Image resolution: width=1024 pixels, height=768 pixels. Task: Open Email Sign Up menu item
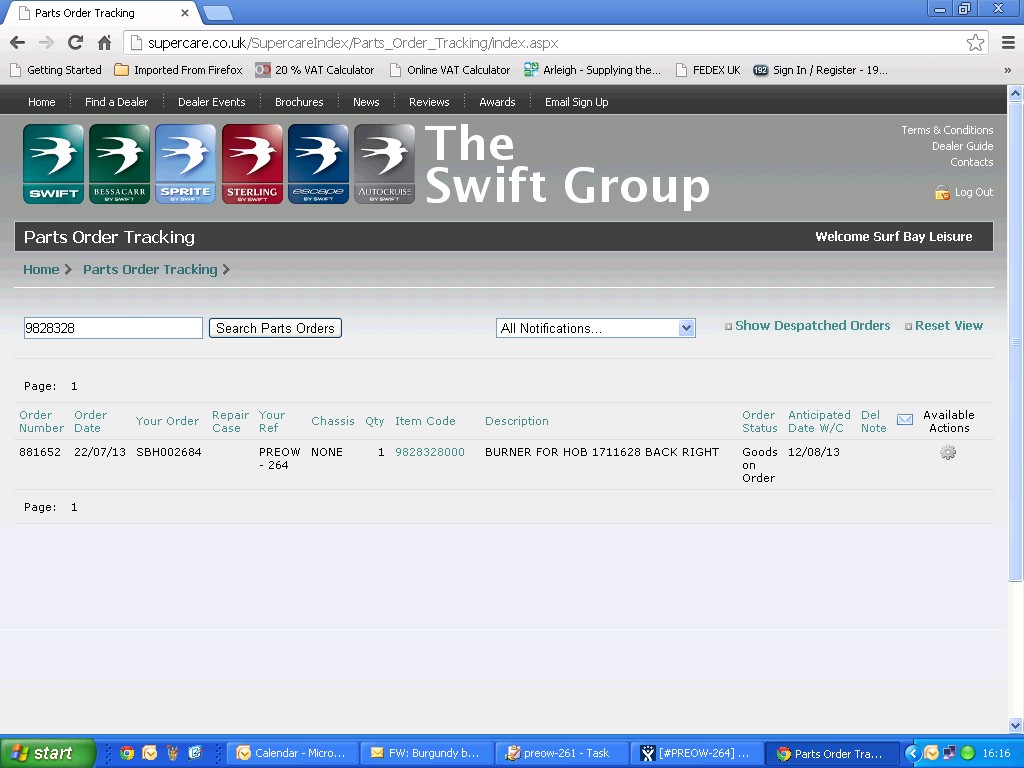(x=577, y=102)
